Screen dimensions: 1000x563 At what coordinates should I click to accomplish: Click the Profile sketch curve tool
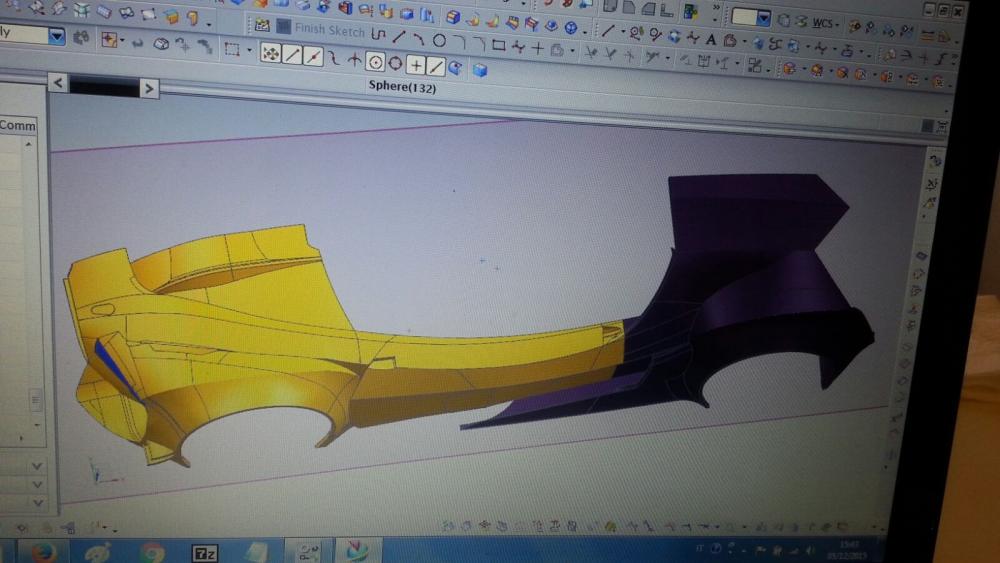point(377,33)
